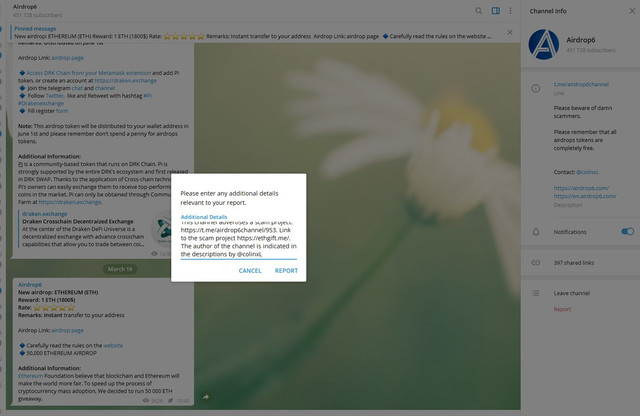
Task: Click the search icon in chat header
Action: (478, 11)
